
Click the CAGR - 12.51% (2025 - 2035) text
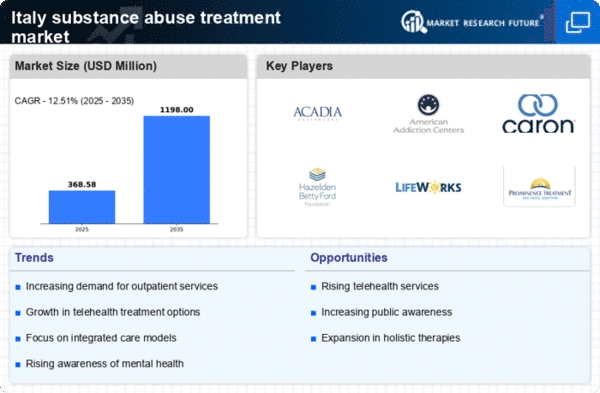tap(74, 101)
